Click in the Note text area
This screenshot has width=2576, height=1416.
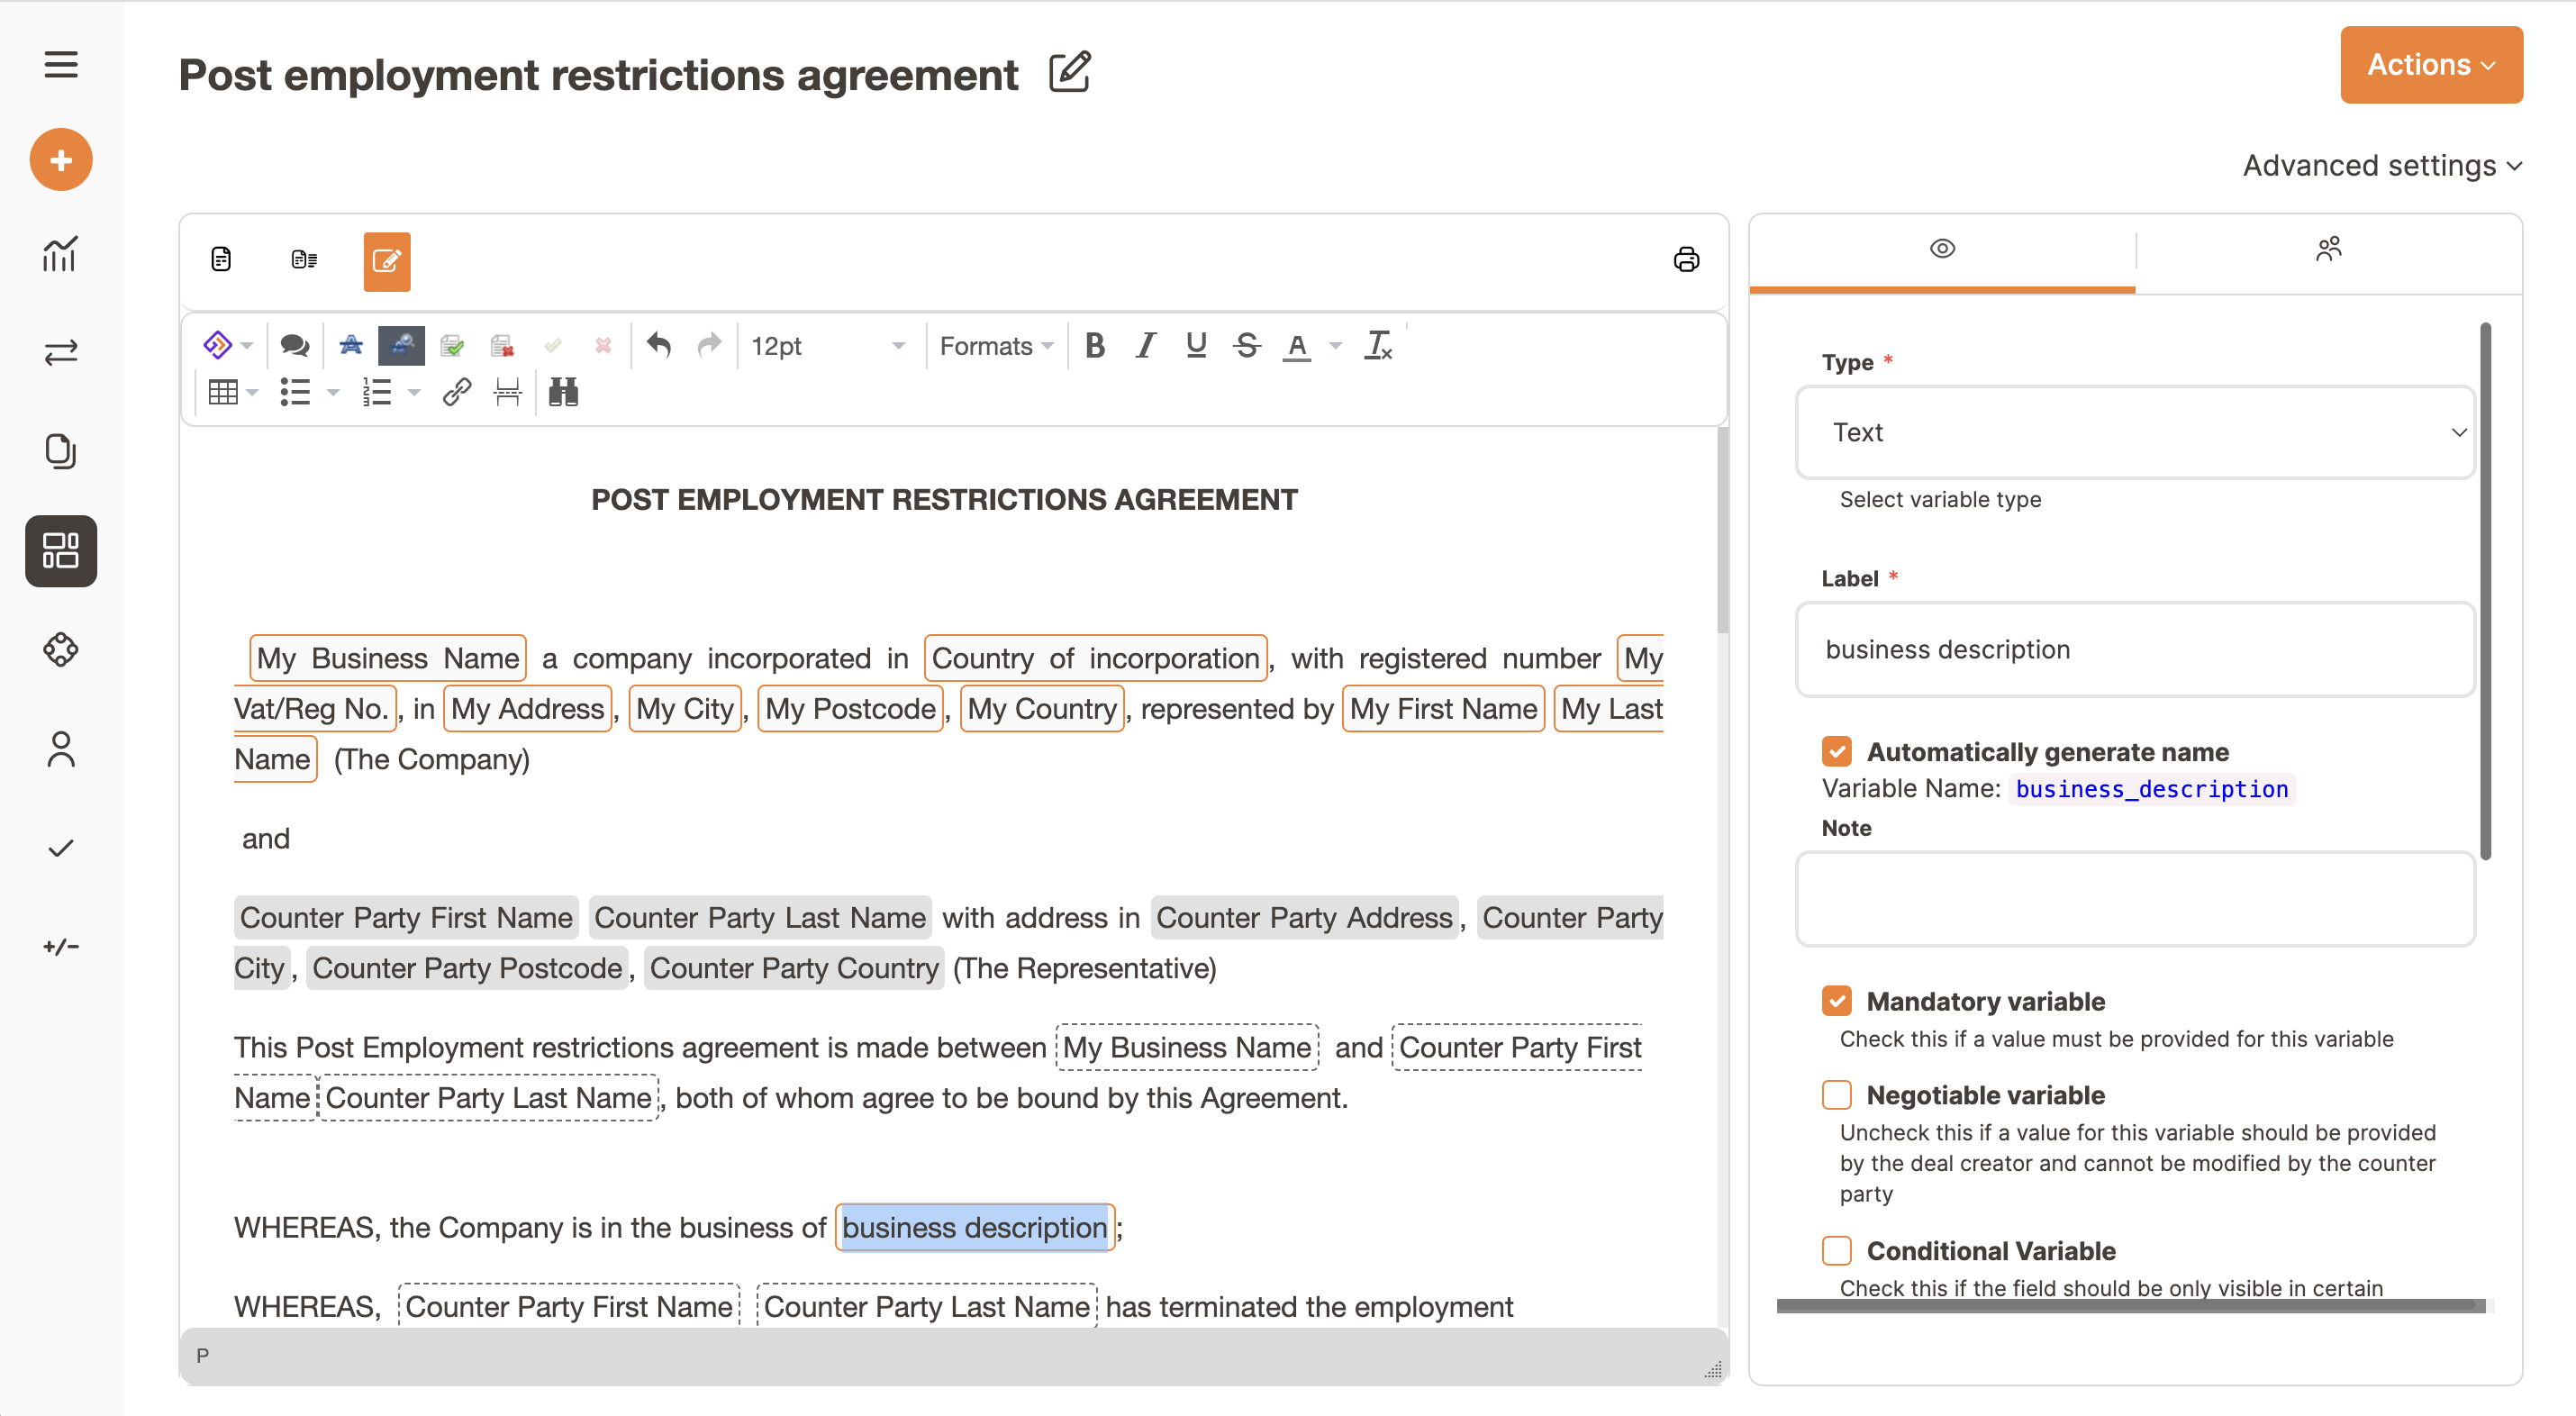[2135, 898]
